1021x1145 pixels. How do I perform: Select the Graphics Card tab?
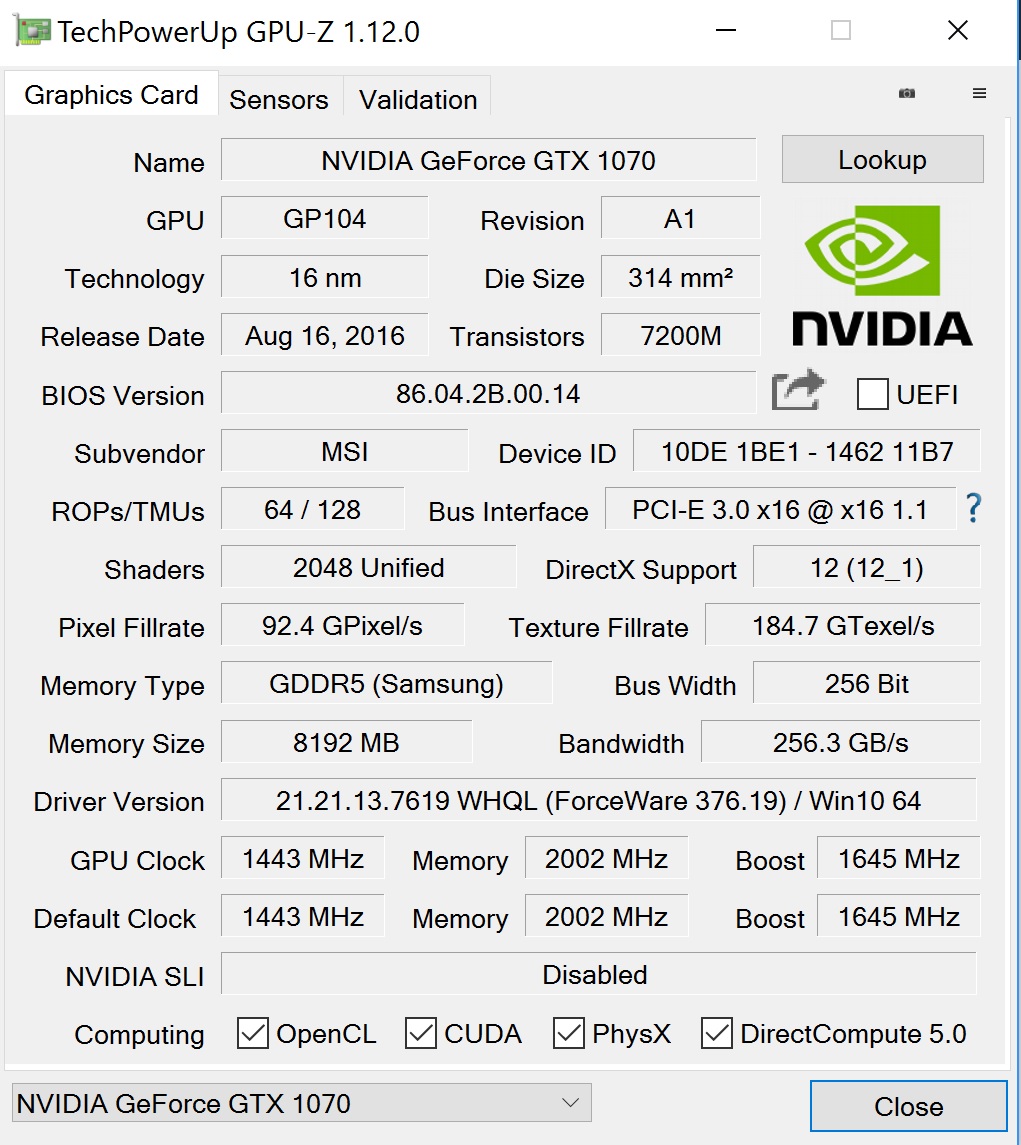111,95
